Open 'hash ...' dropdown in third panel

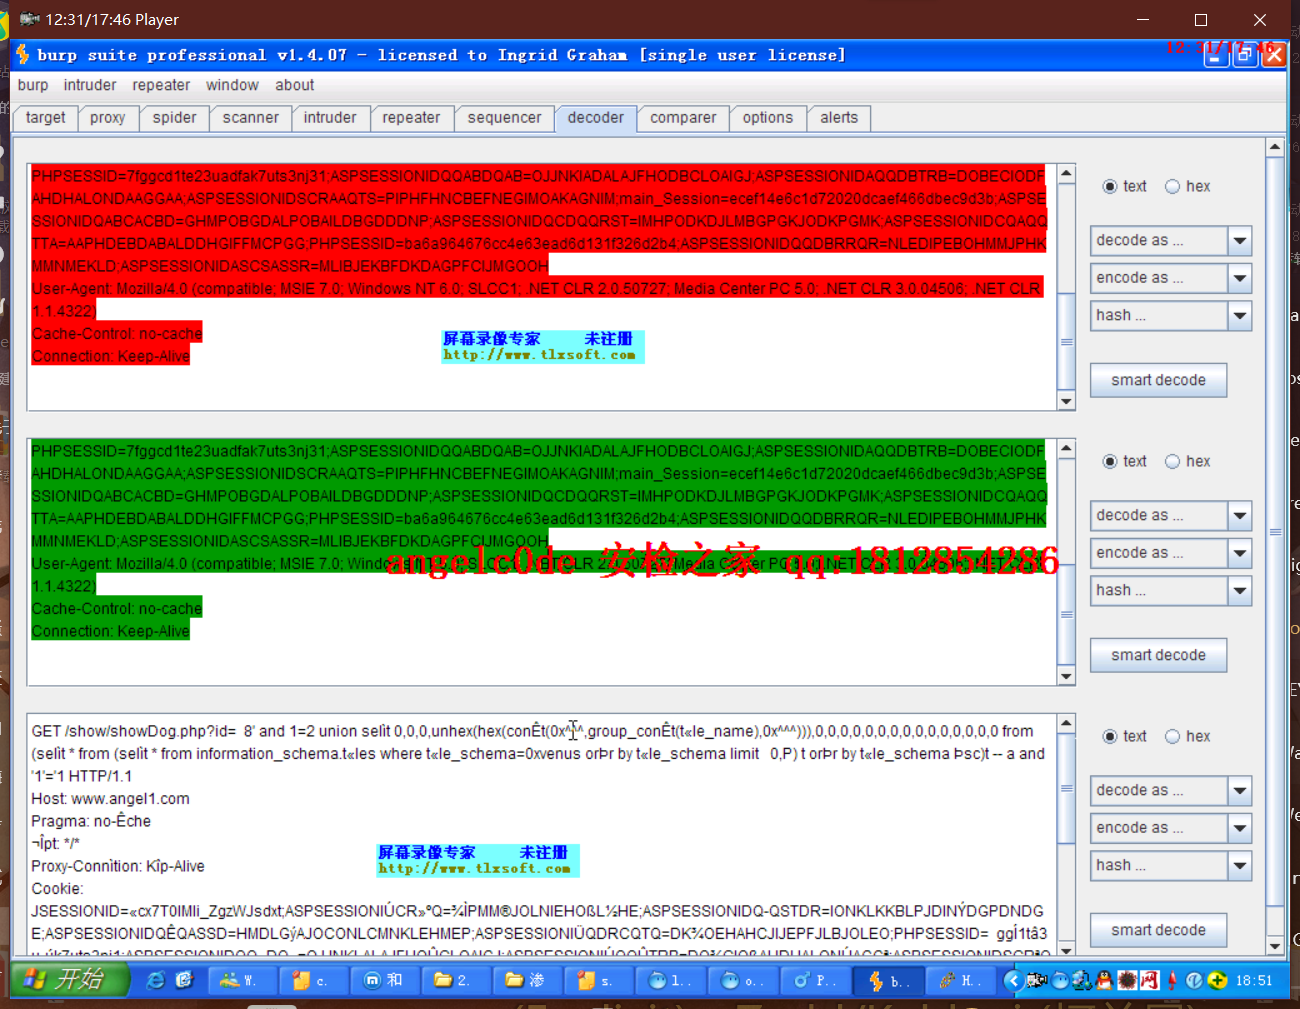[1171, 865]
